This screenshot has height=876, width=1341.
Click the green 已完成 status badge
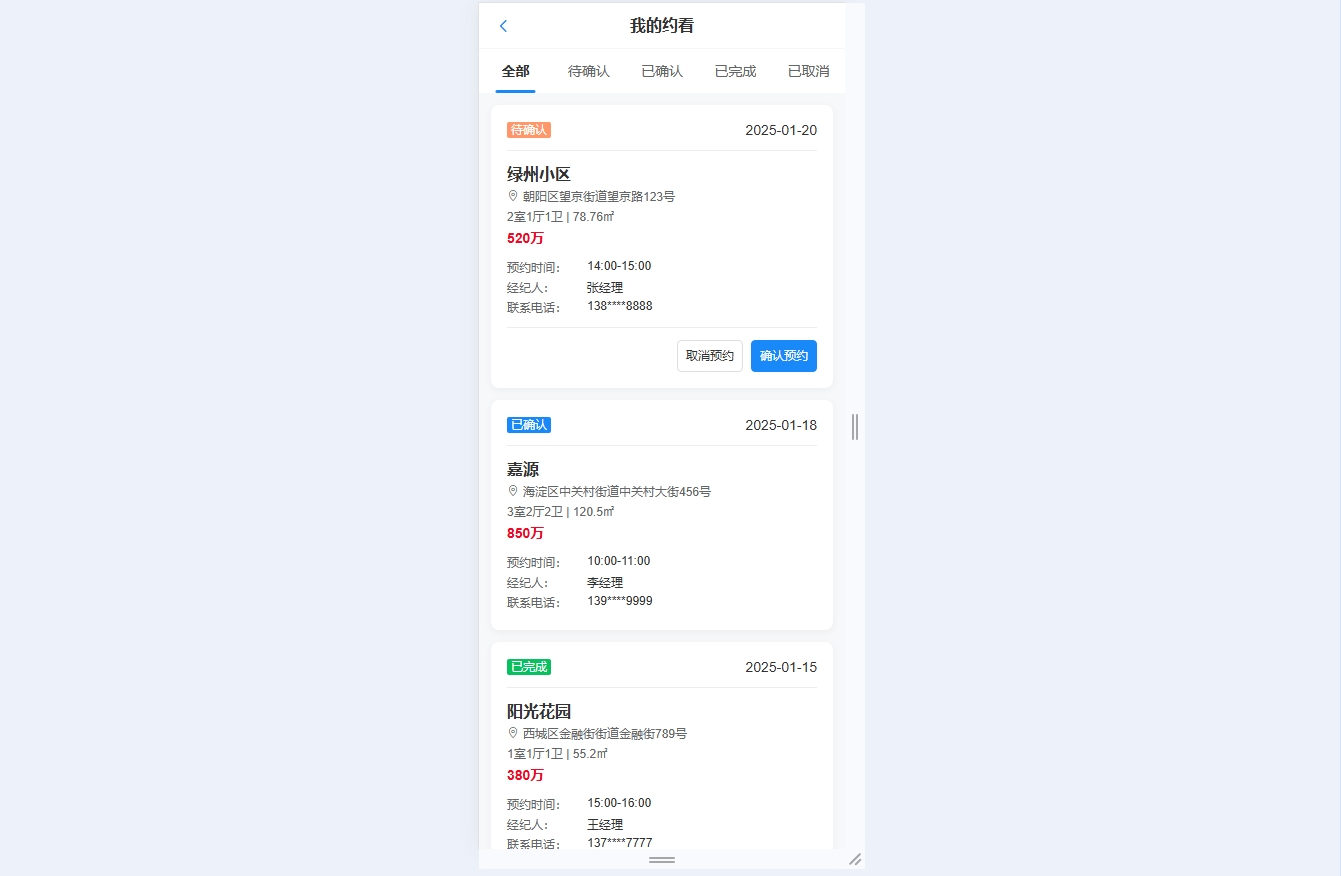tap(528, 667)
